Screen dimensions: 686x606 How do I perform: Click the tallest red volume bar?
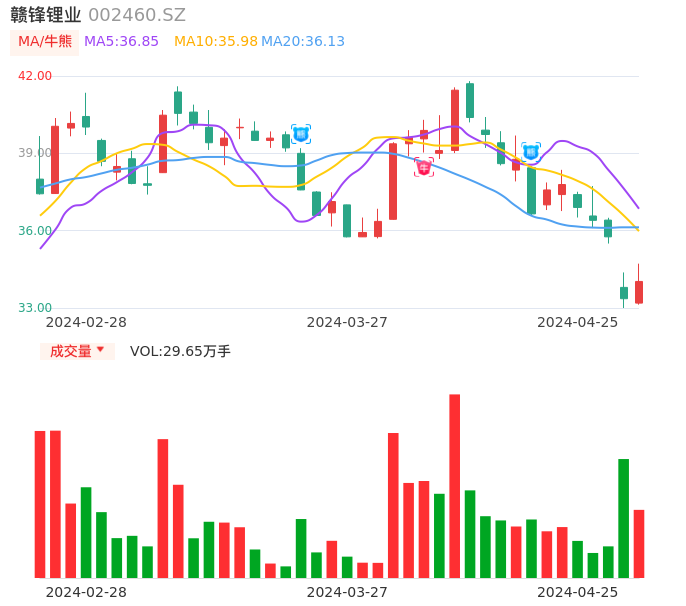(455, 486)
